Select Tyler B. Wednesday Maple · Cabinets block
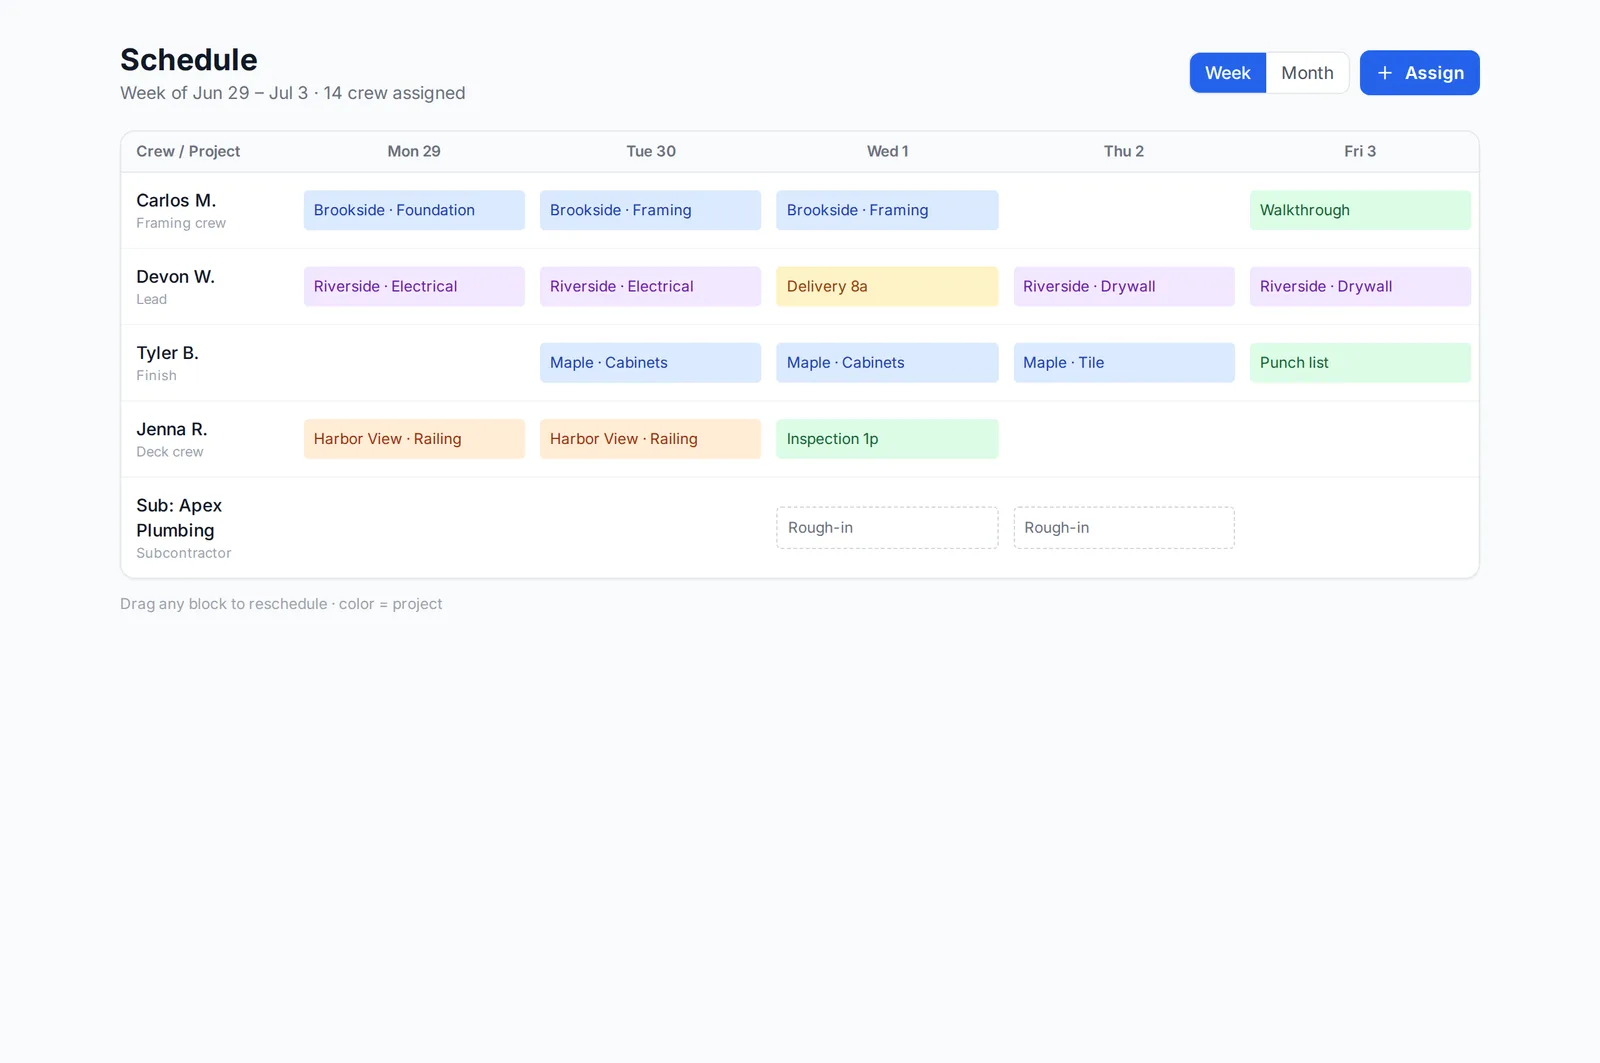1600x1063 pixels. (887, 363)
